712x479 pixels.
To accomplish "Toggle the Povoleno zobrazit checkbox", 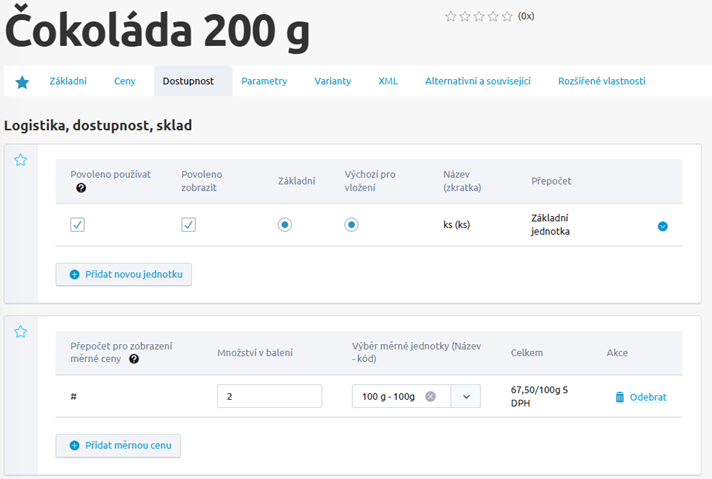I will pos(188,225).
